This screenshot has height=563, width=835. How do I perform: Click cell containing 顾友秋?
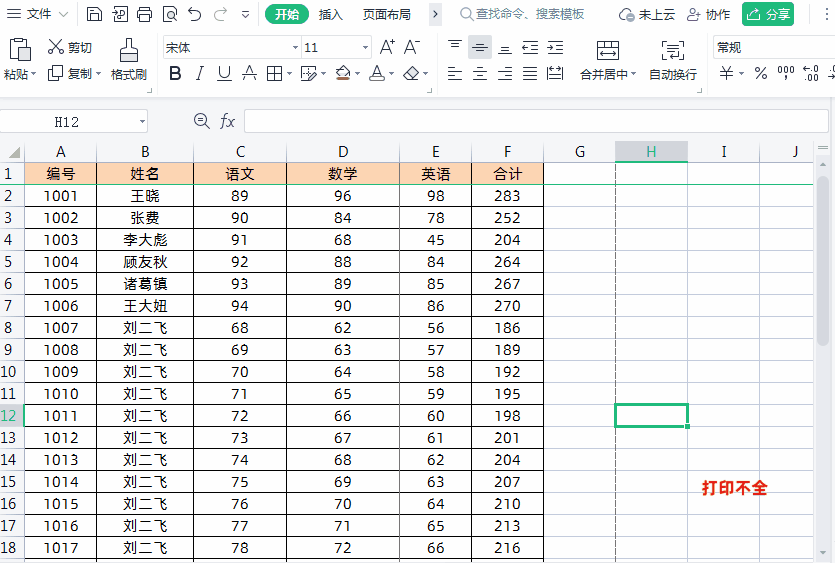coord(145,262)
